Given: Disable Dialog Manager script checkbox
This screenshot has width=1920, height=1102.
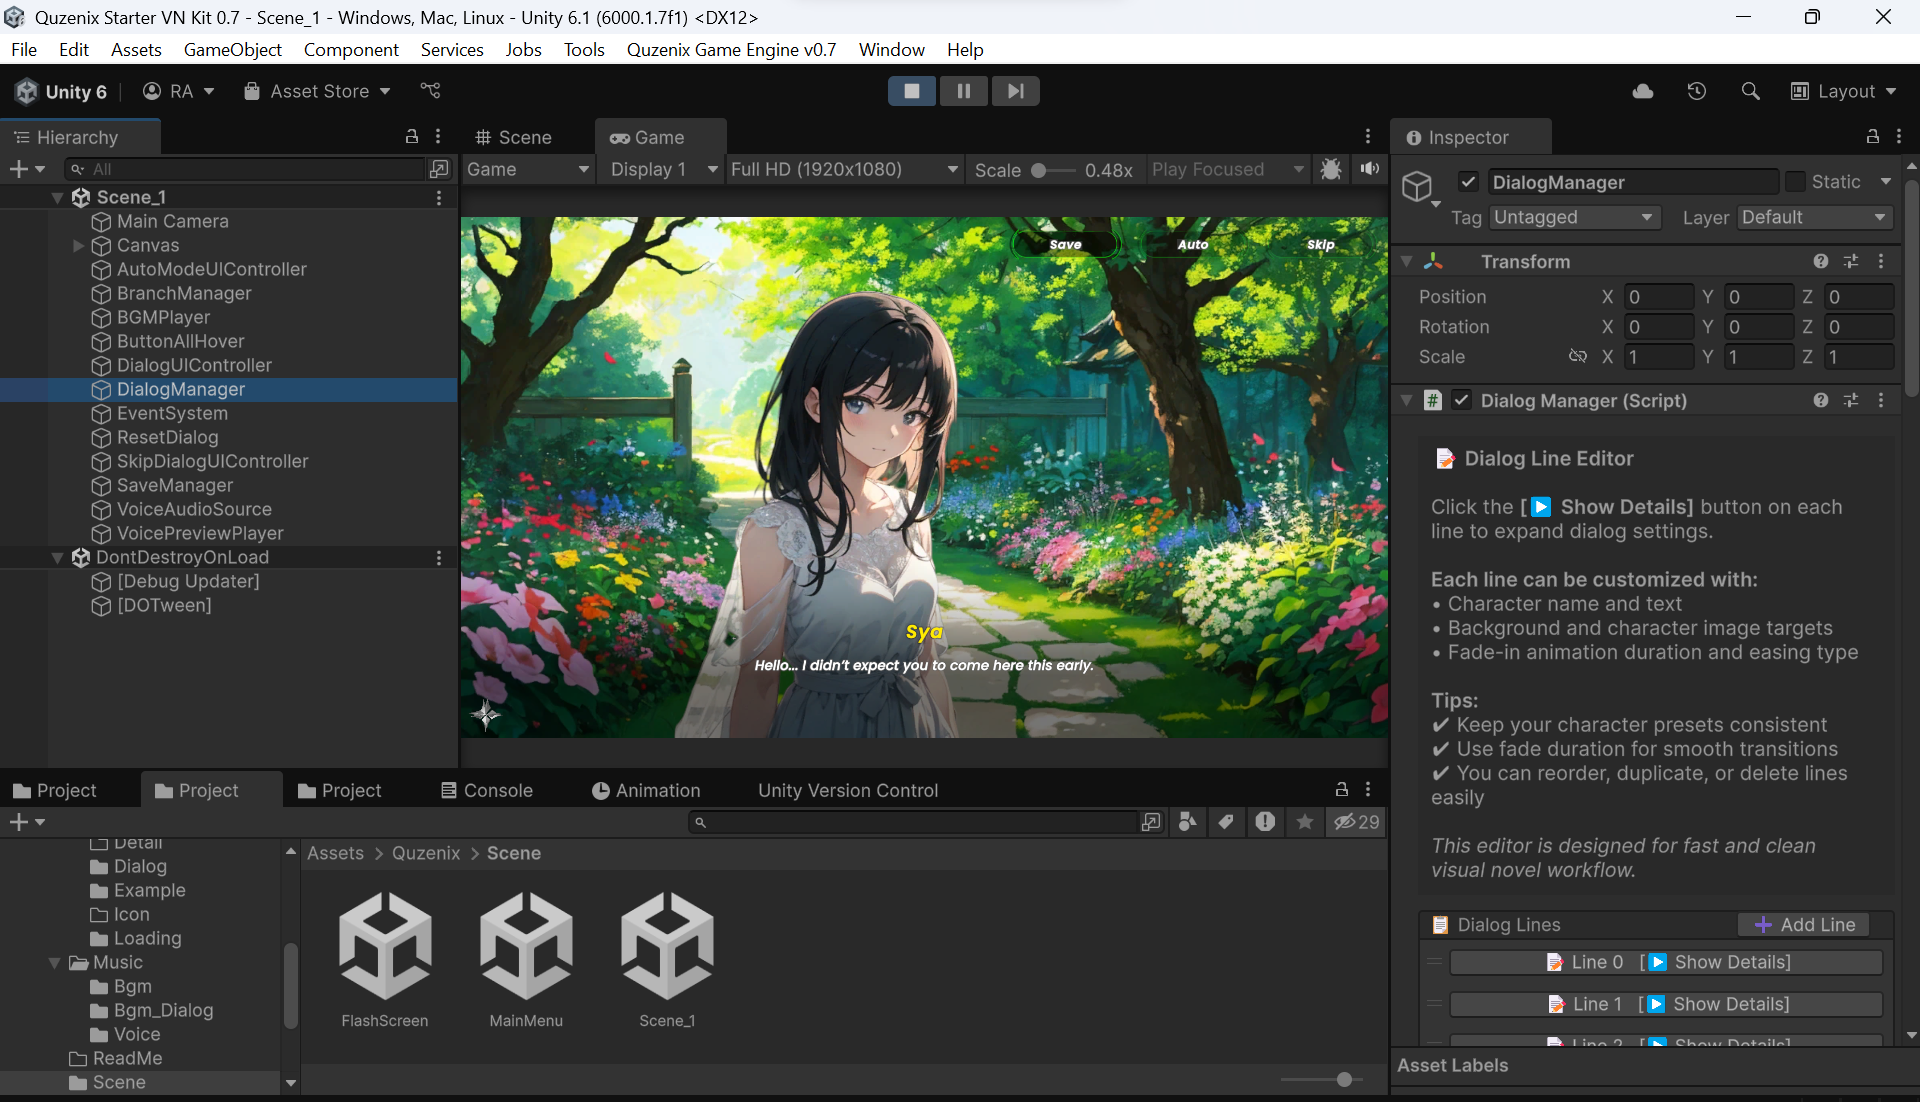Looking at the screenshot, I should [x=1461, y=400].
